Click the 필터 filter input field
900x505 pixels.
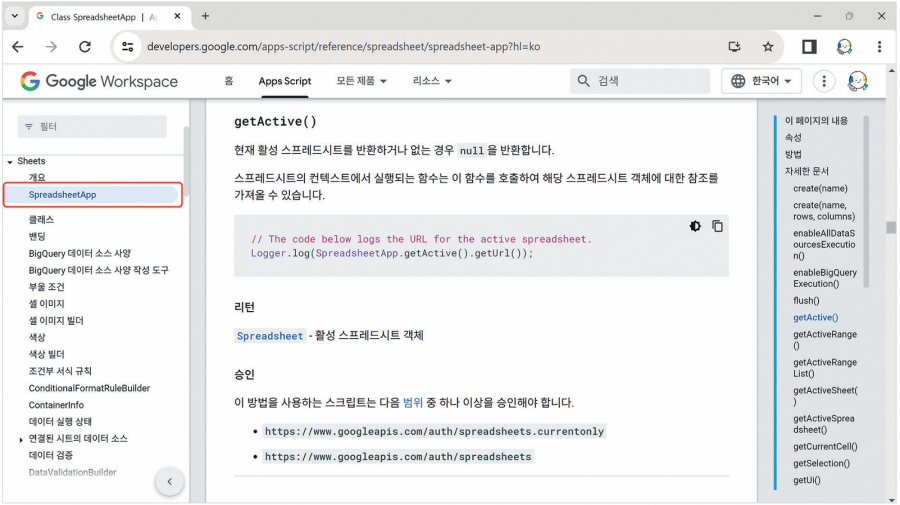pyautogui.click(x=92, y=126)
